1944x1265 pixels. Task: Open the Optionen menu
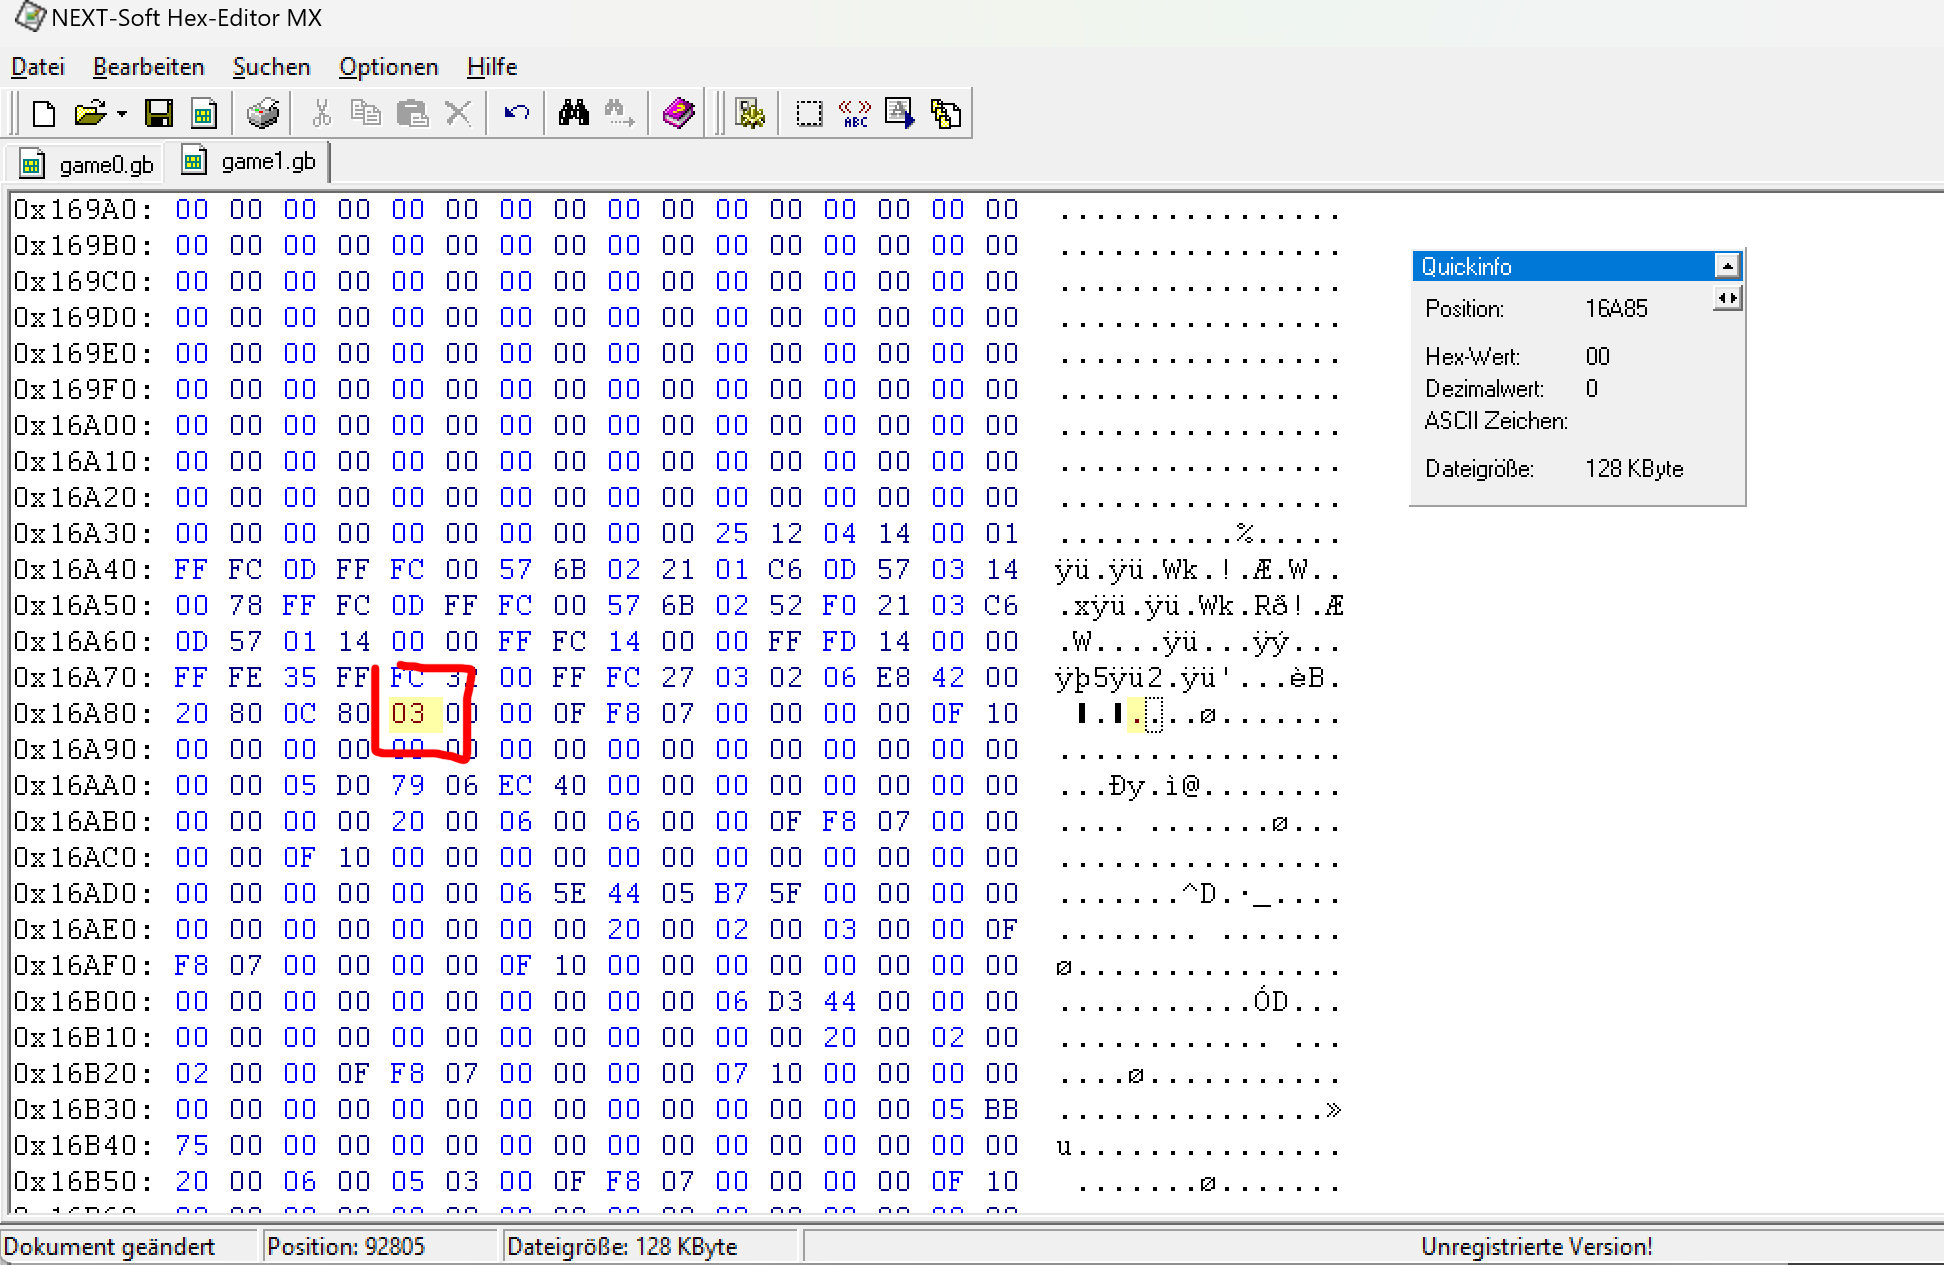388,67
